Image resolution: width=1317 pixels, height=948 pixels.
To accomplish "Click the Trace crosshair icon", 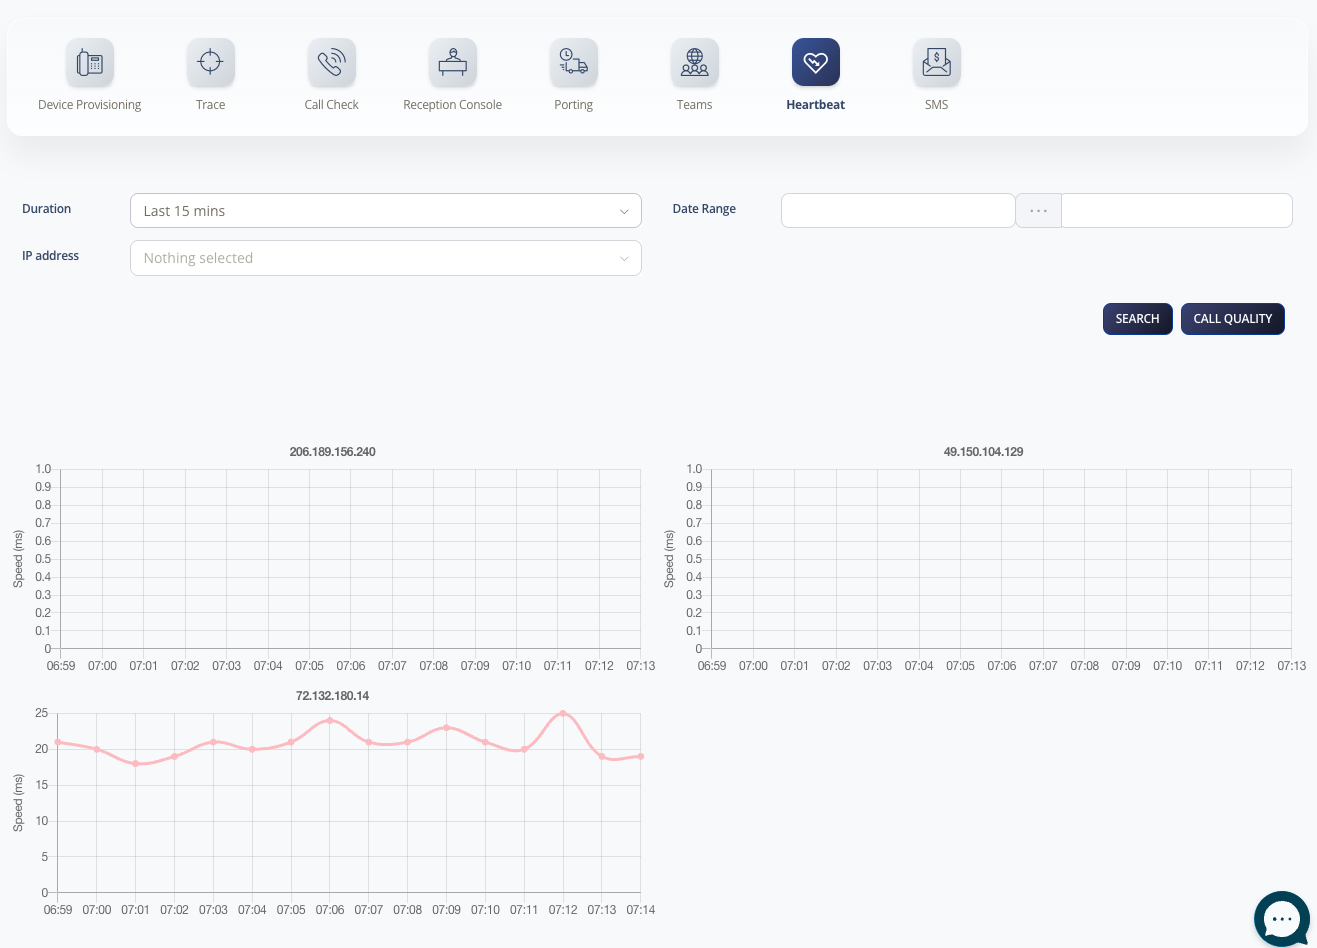I will click(210, 63).
